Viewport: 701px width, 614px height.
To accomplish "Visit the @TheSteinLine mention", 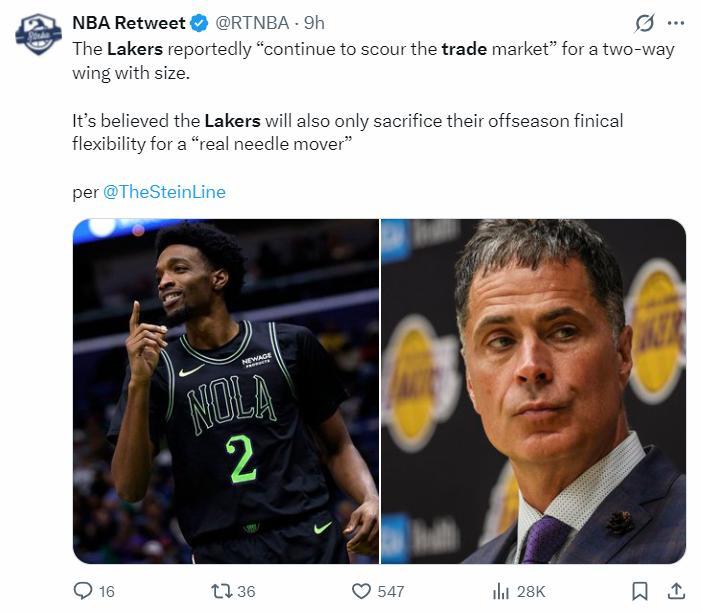I will pyautogui.click(x=164, y=192).
